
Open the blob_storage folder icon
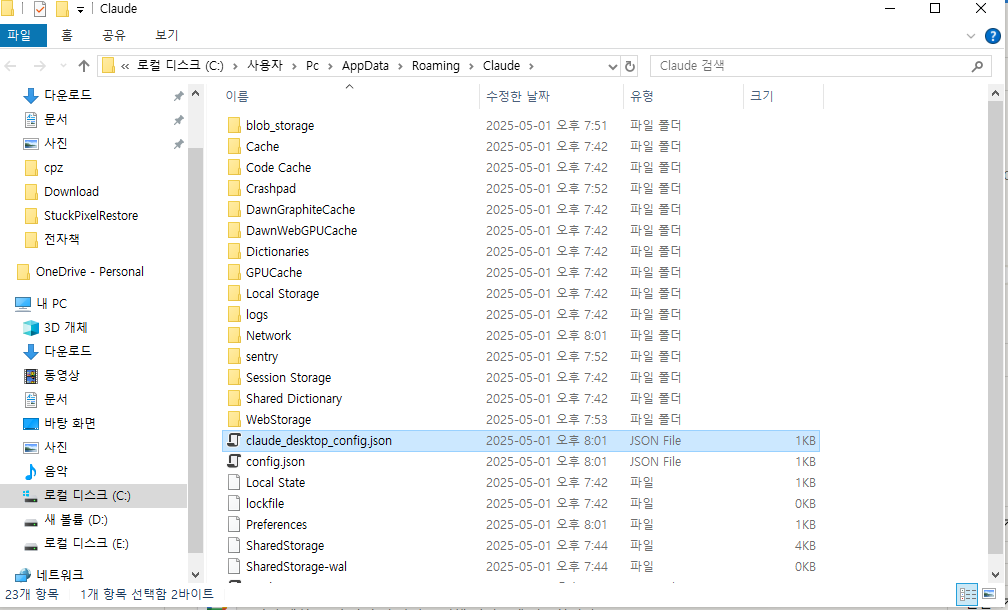(234, 125)
